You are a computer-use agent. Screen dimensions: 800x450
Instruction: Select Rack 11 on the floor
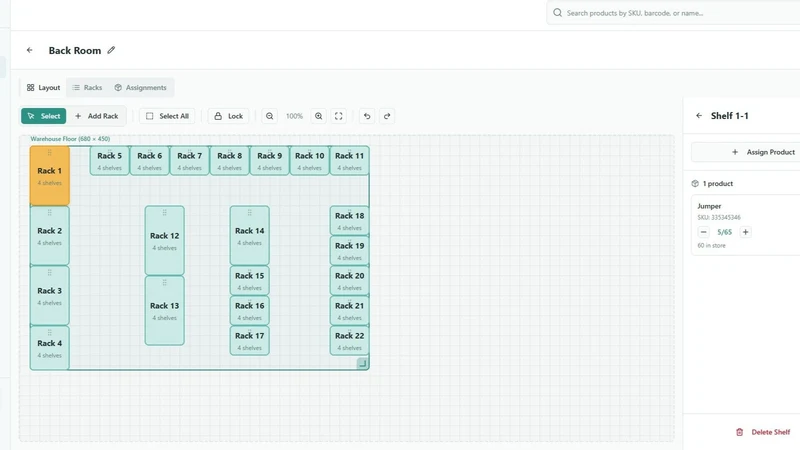[x=349, y=161]
